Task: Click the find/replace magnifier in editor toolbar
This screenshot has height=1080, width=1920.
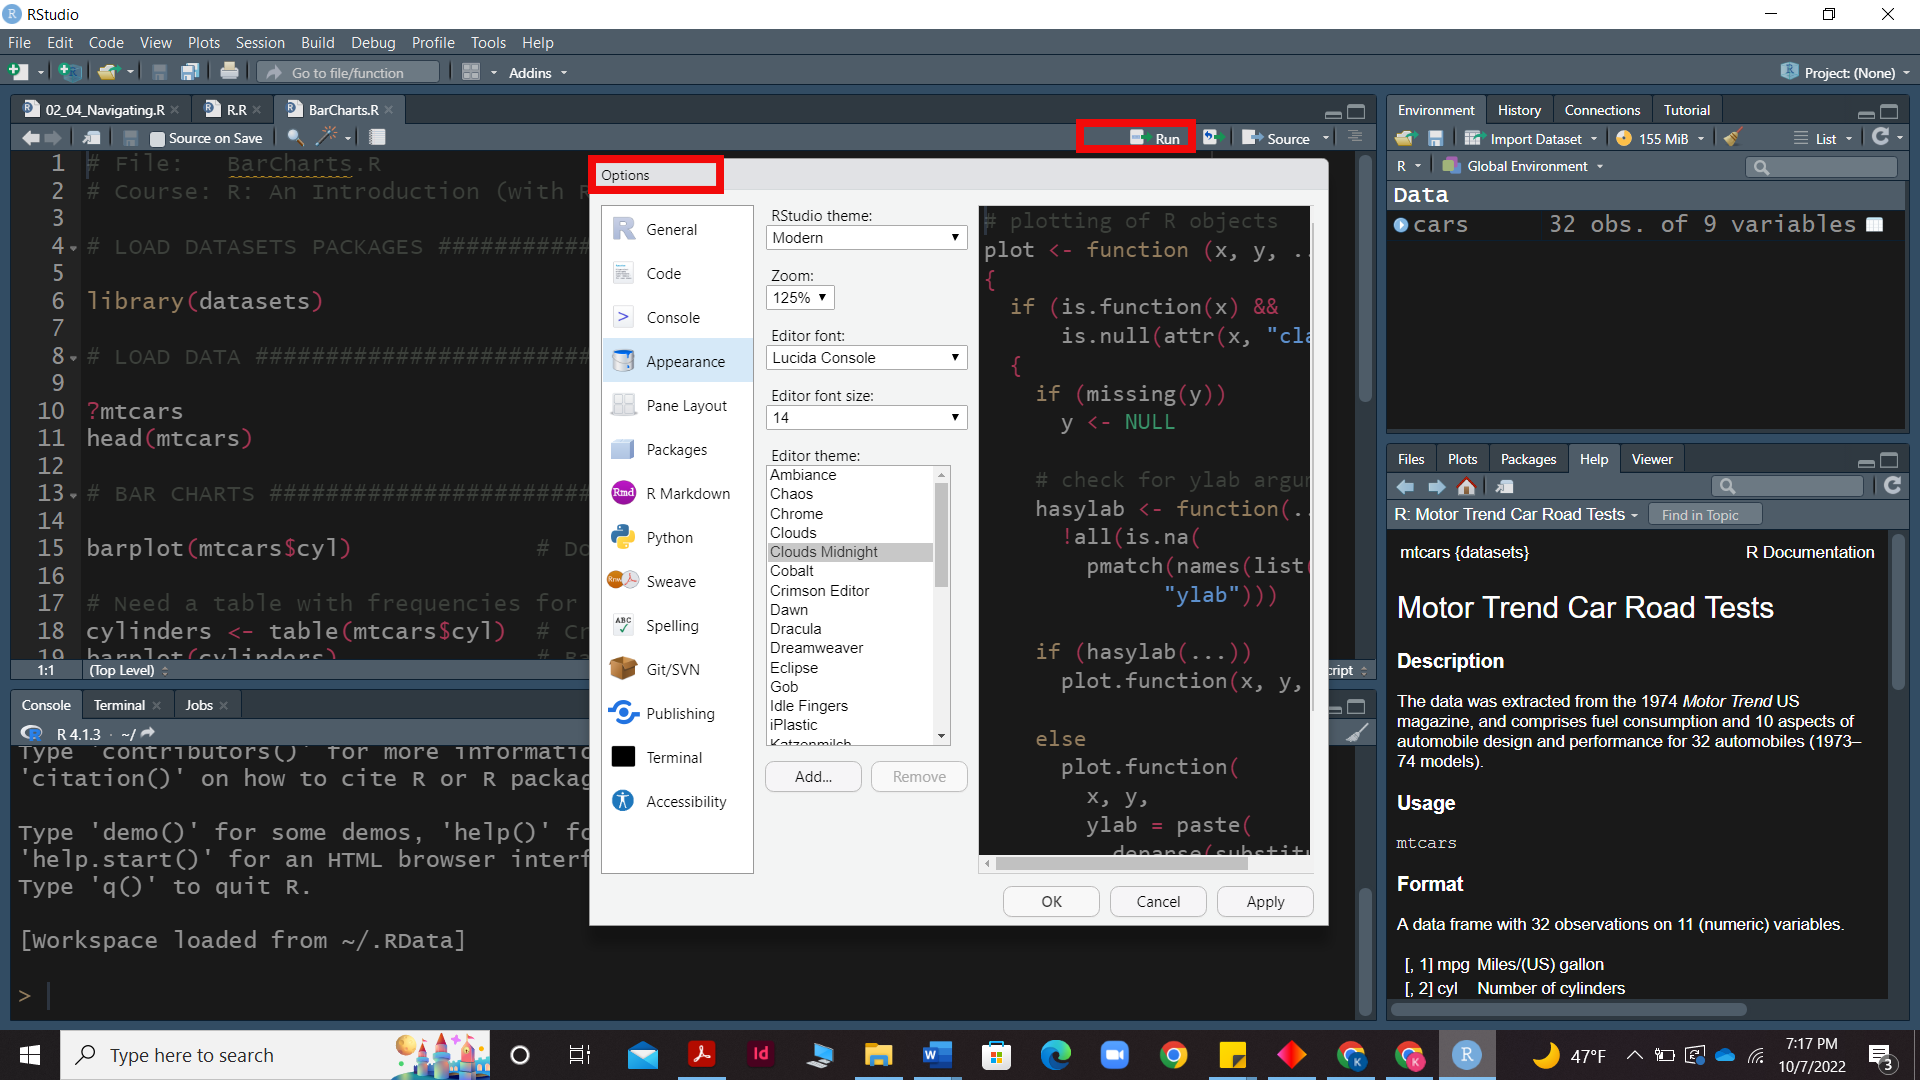Action: coord(295,138)
